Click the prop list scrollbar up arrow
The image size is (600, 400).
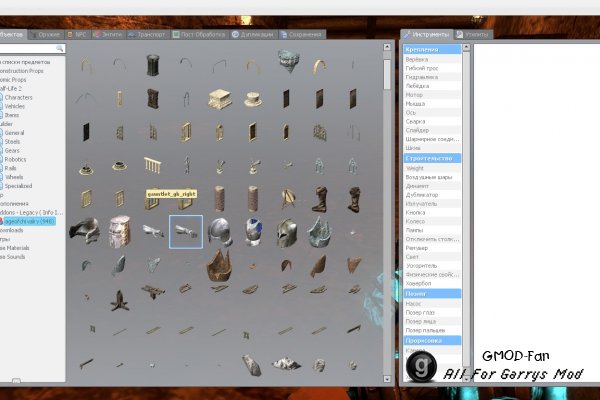(387, 47)
